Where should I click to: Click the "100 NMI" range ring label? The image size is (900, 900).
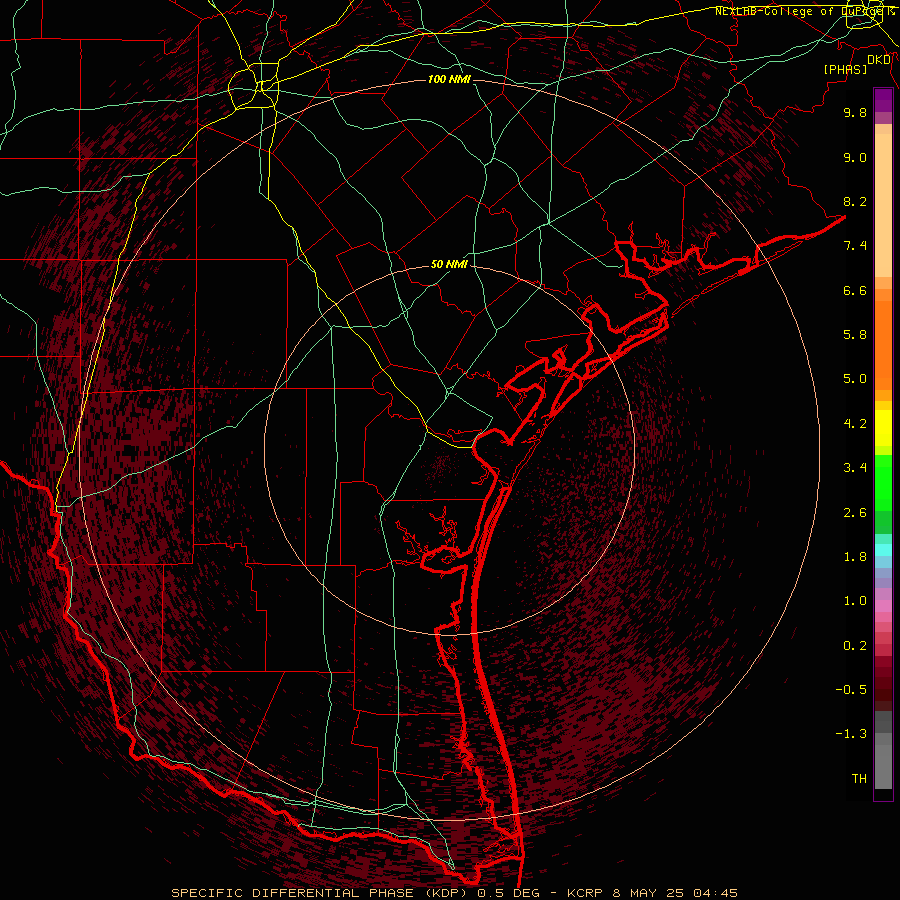coord(449,79)
